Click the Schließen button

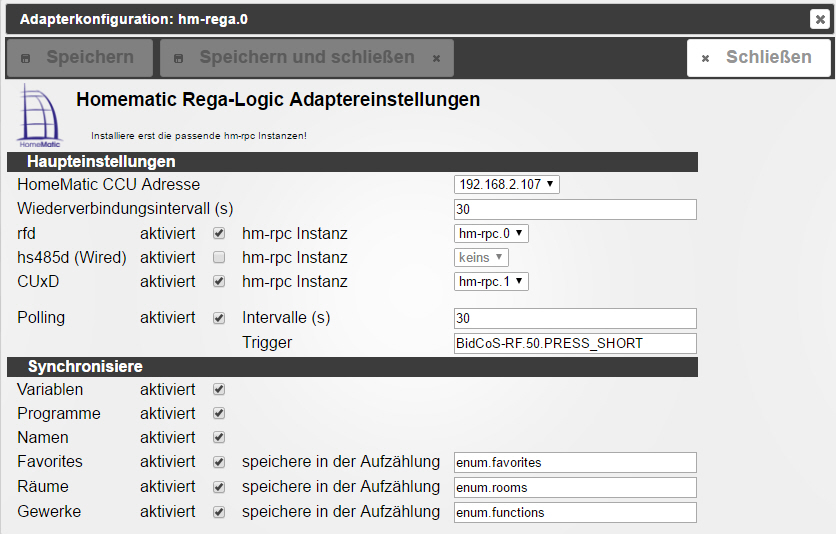(x=759, y=58)
